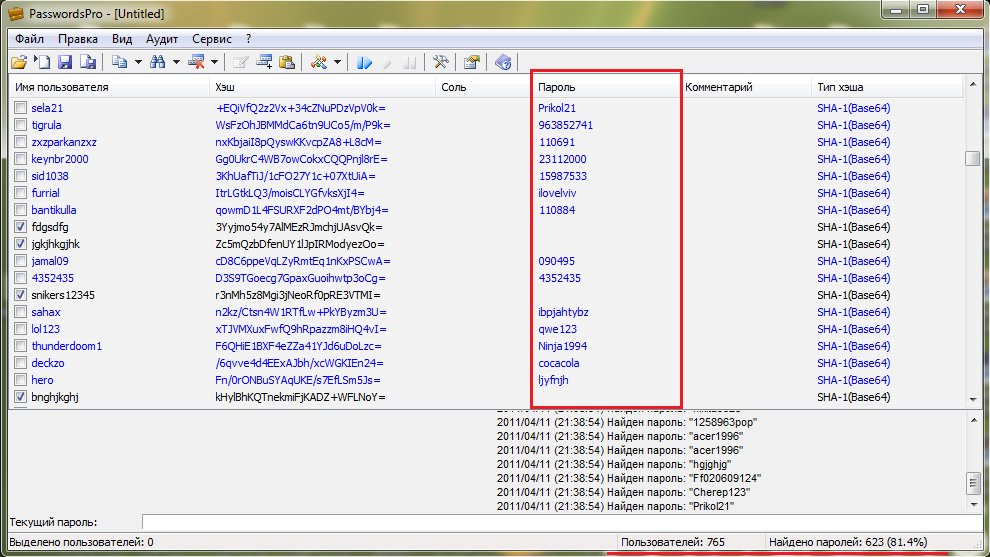
Task: Click the binoculars search icon
Action: click(x=157, y=63)
